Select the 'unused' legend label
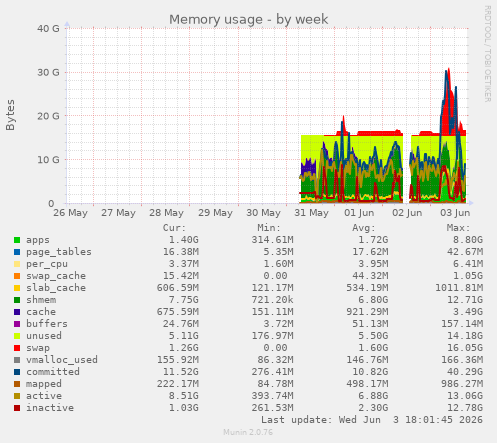 tap(44, 336)
